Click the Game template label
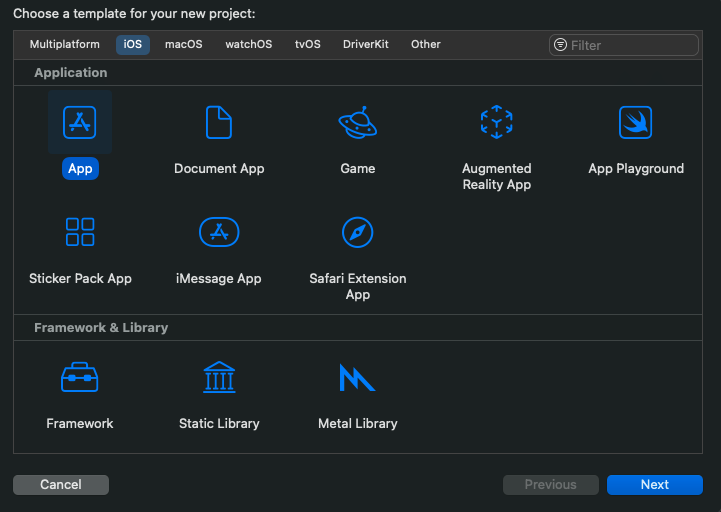 [358, 168]
